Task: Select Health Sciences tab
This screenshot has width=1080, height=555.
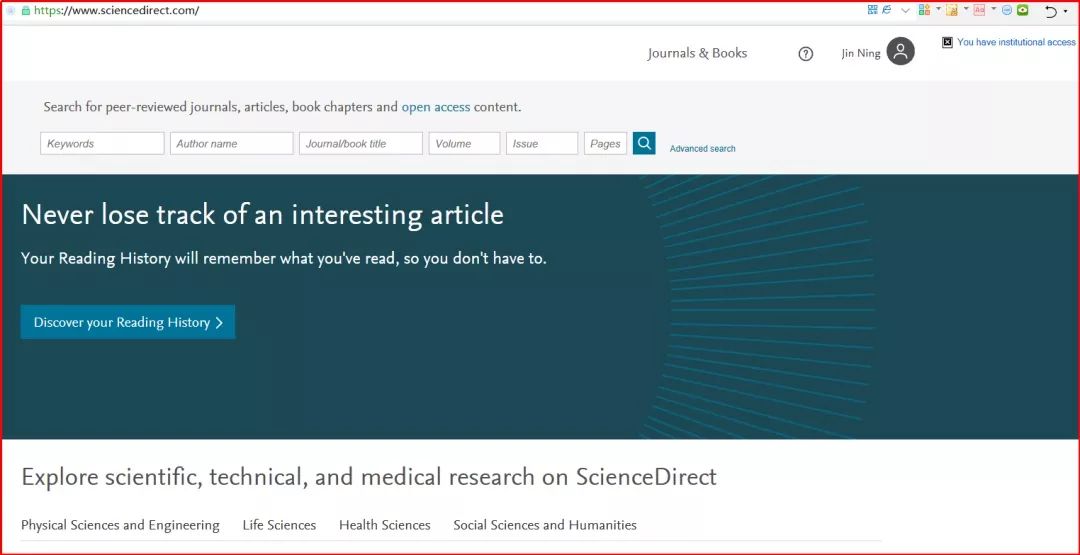Action: click(x=384, y=525)
